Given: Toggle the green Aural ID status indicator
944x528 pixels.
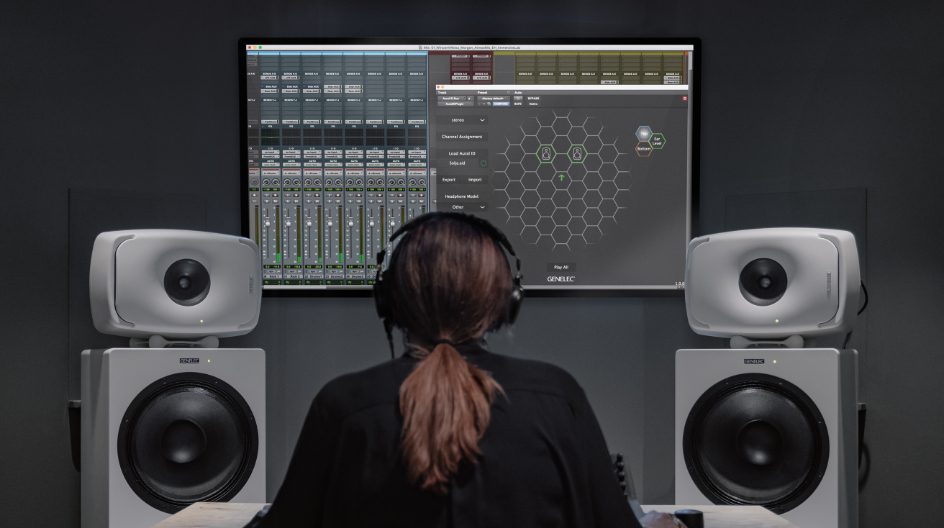Looking at the screenshot, I should click(483, 162).
